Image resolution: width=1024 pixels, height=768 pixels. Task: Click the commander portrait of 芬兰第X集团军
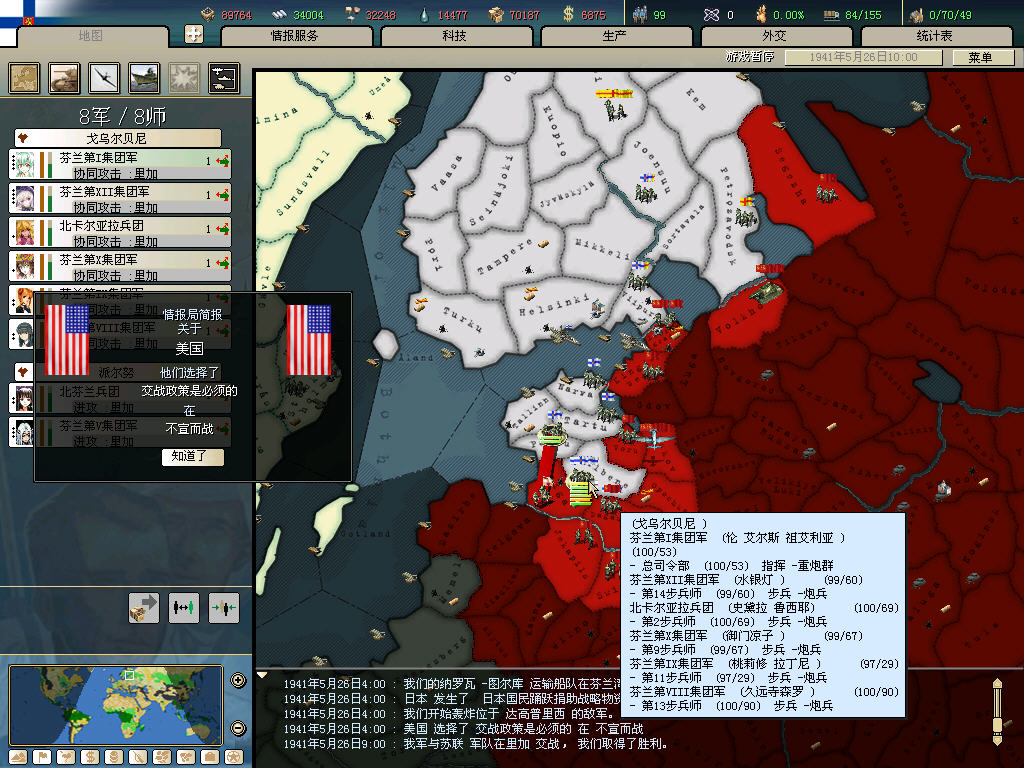pos(24,266)
